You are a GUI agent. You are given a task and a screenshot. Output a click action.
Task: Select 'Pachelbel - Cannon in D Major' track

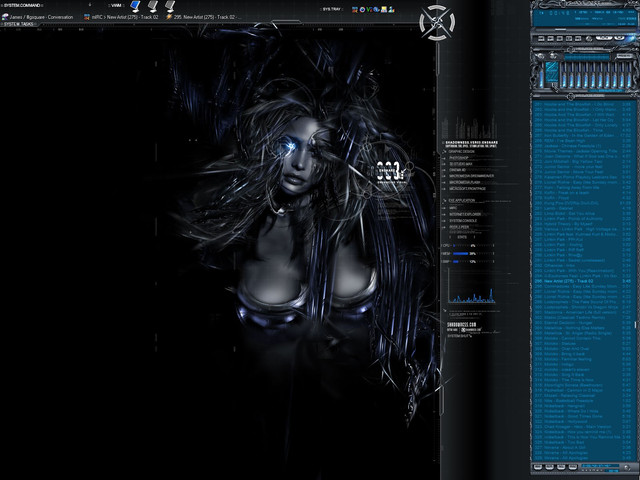[x=582, y=390]
